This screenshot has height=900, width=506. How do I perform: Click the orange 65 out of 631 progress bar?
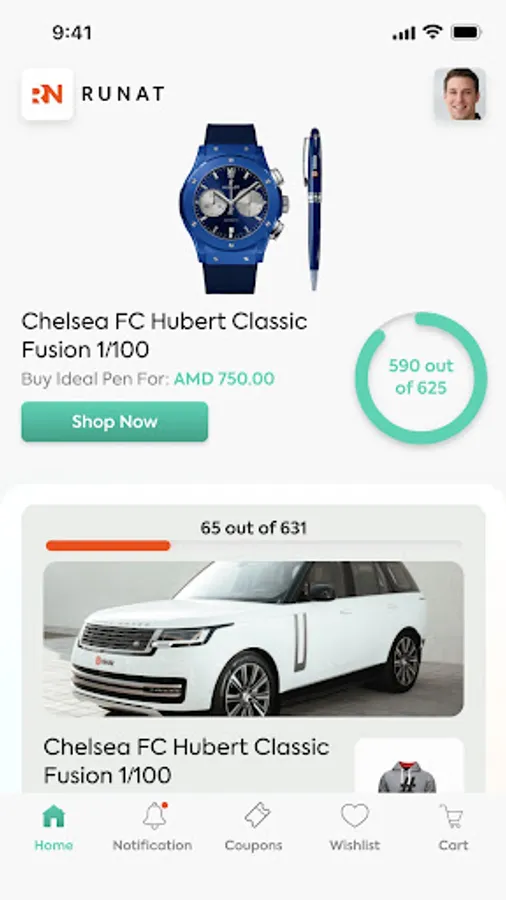click(108, 545)
